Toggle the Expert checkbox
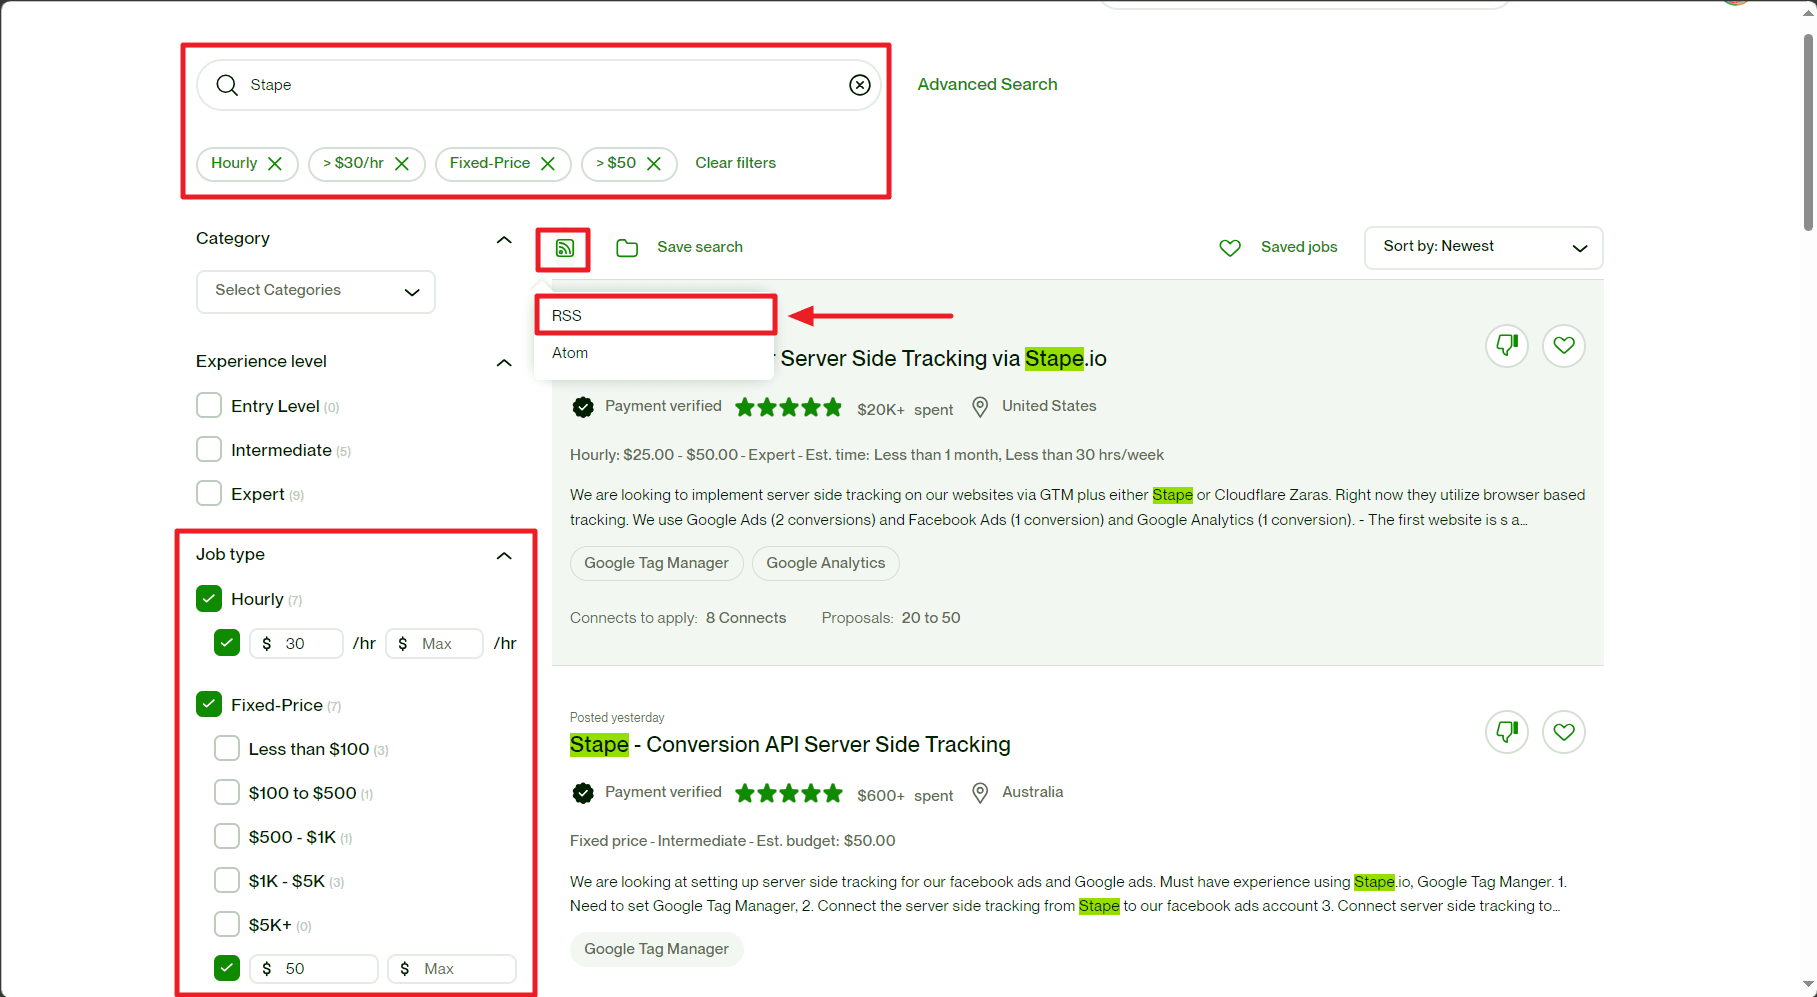Screen dimensions: 1817x997 tap(209, 493)
